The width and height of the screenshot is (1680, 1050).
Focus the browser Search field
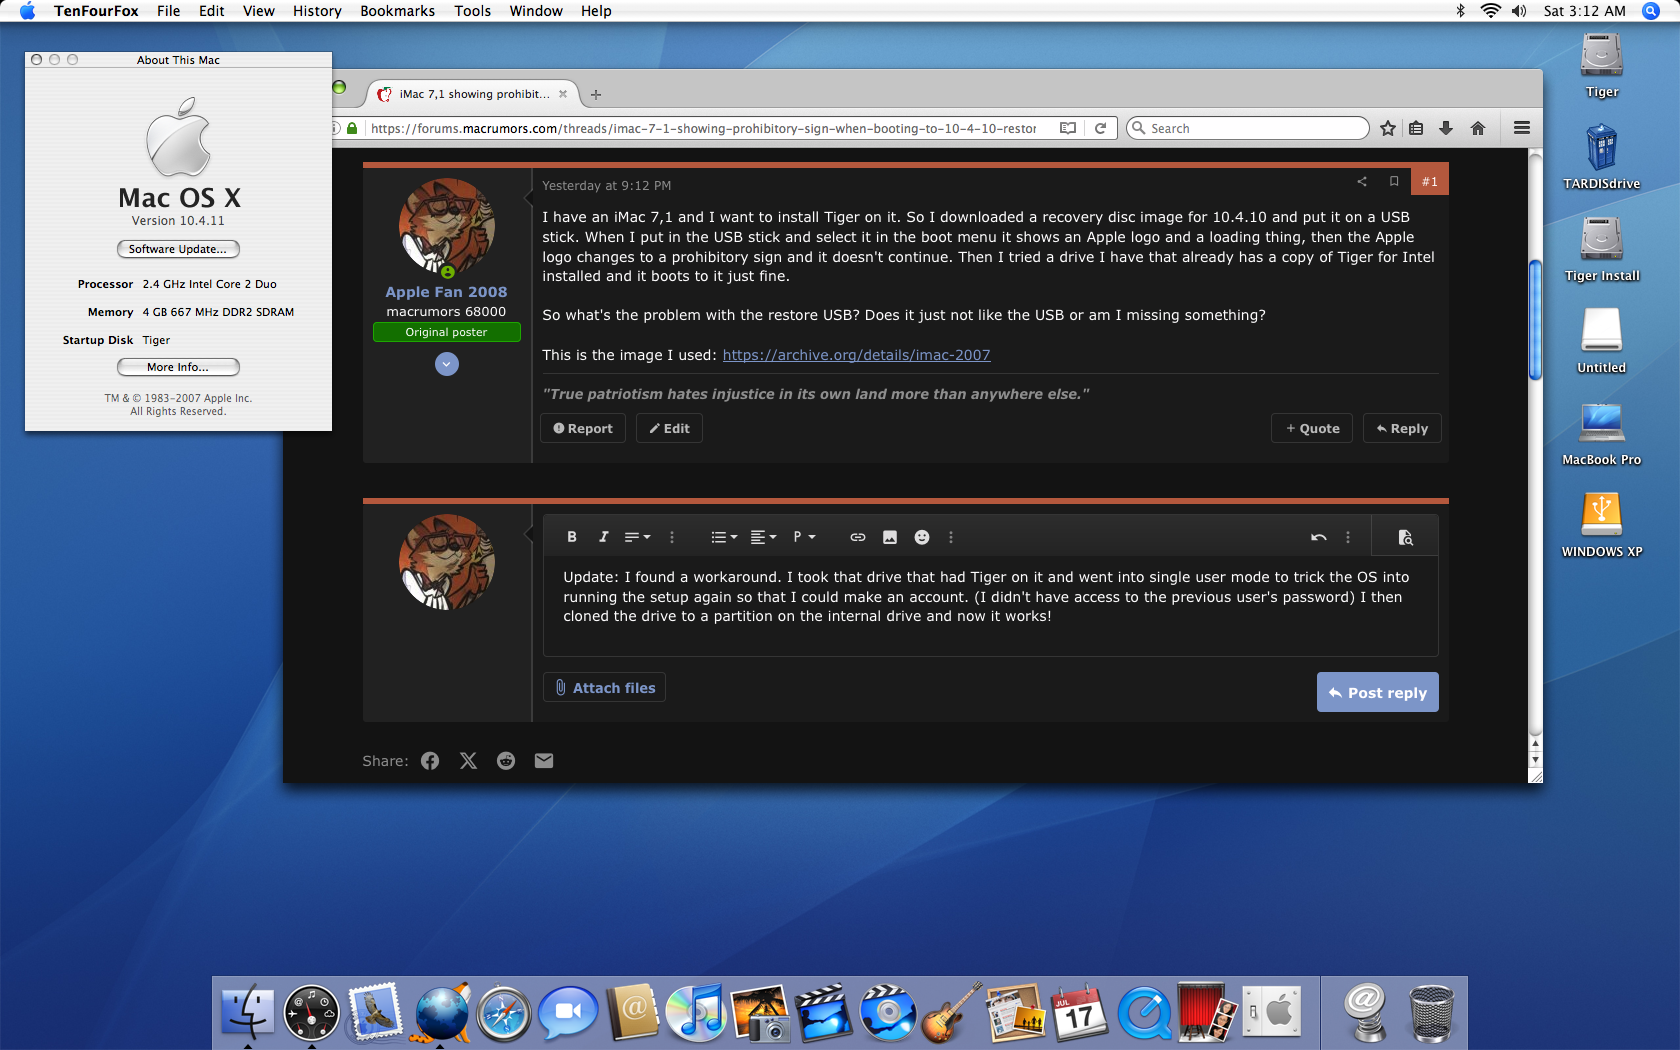(1247, 128)
